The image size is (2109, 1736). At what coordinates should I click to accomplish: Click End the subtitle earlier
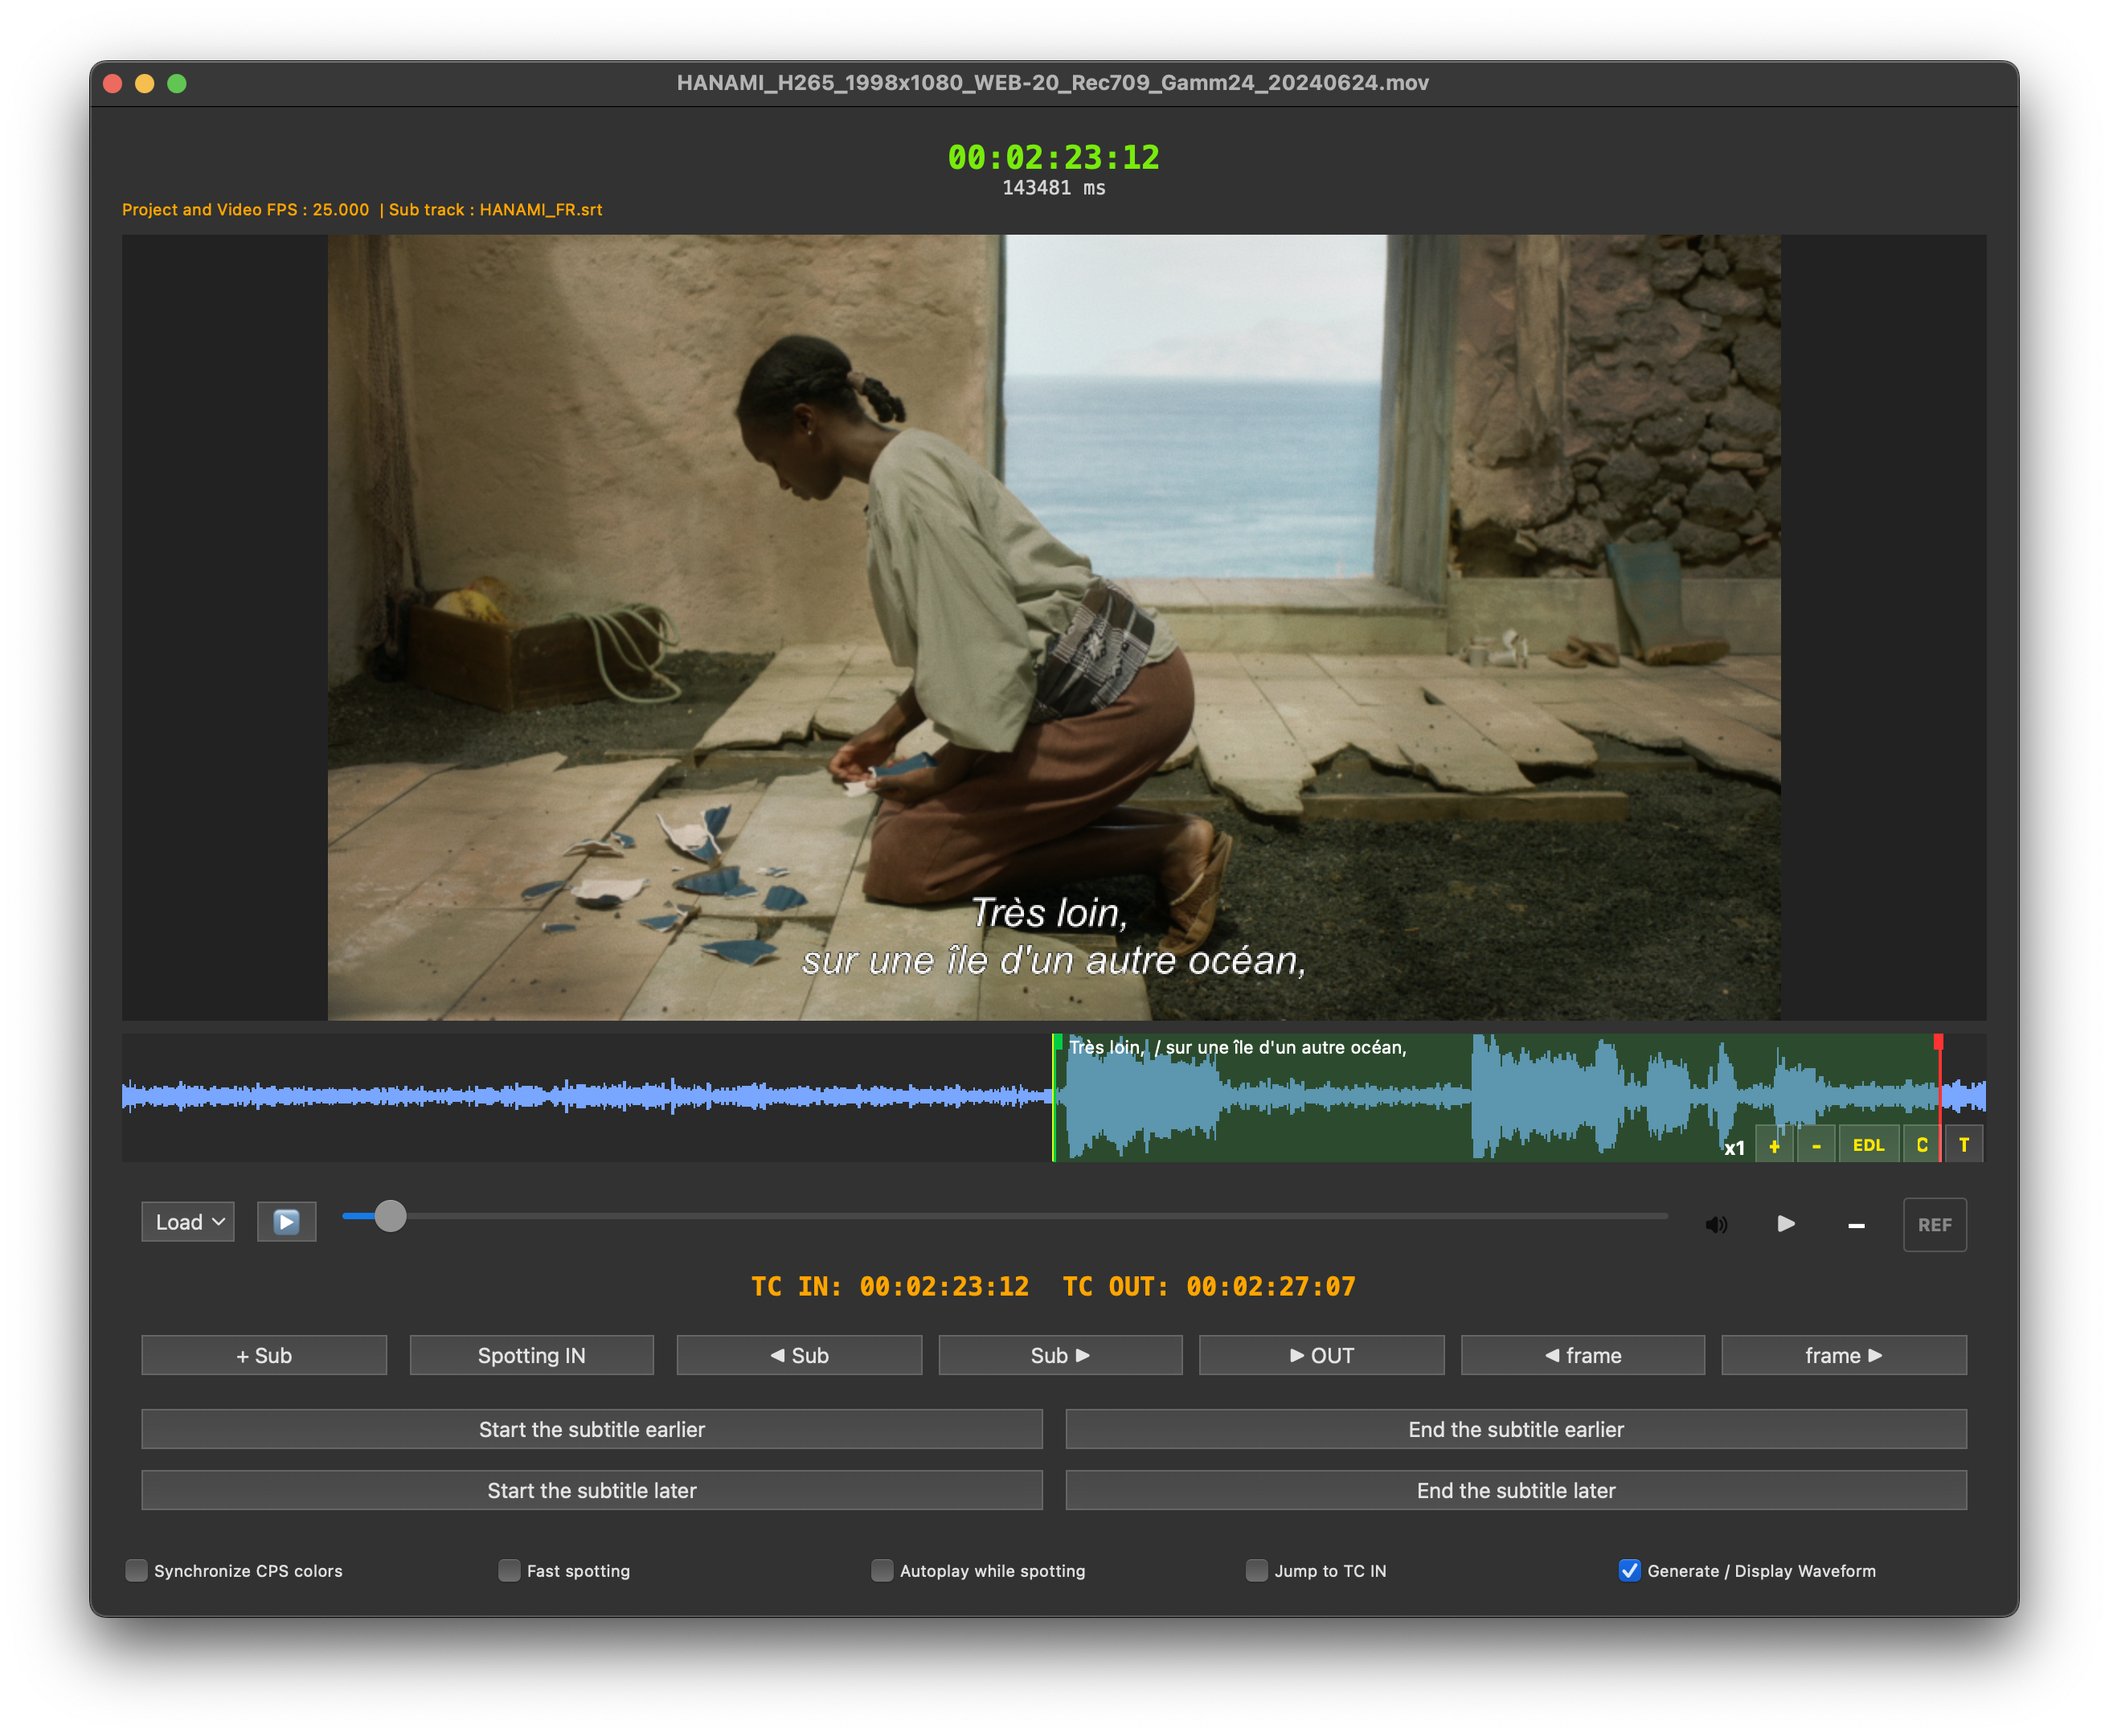[x=1516, y=1430]
